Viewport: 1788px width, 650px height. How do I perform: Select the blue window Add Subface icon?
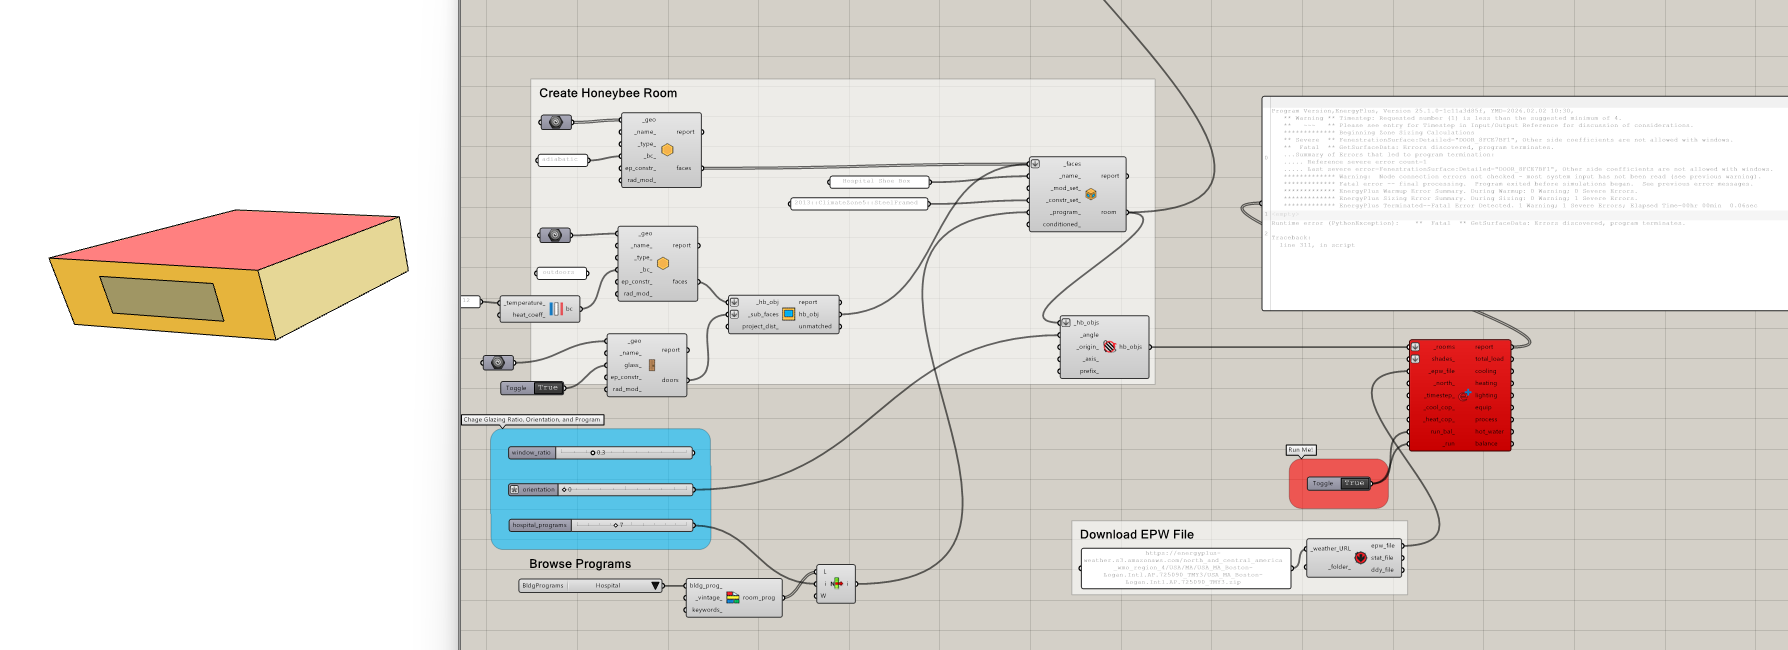point(788,314)
